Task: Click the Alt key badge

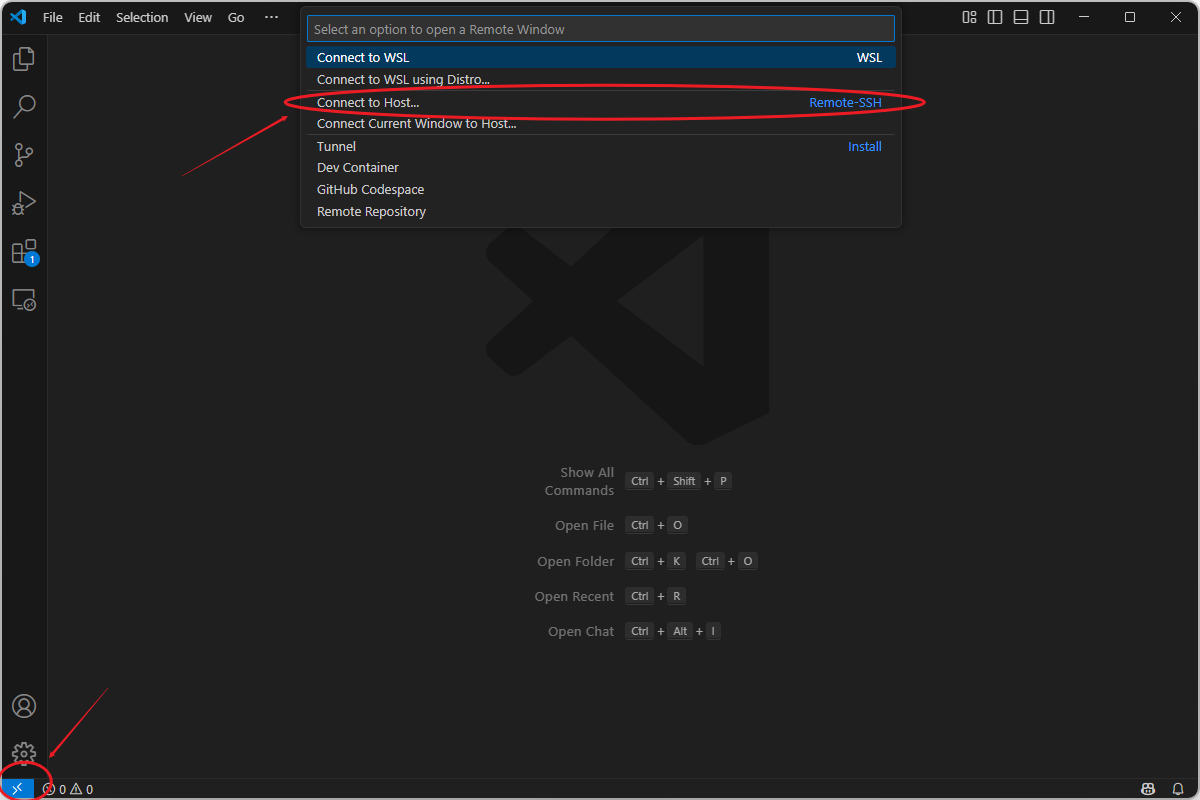Action: click(680, 631)
